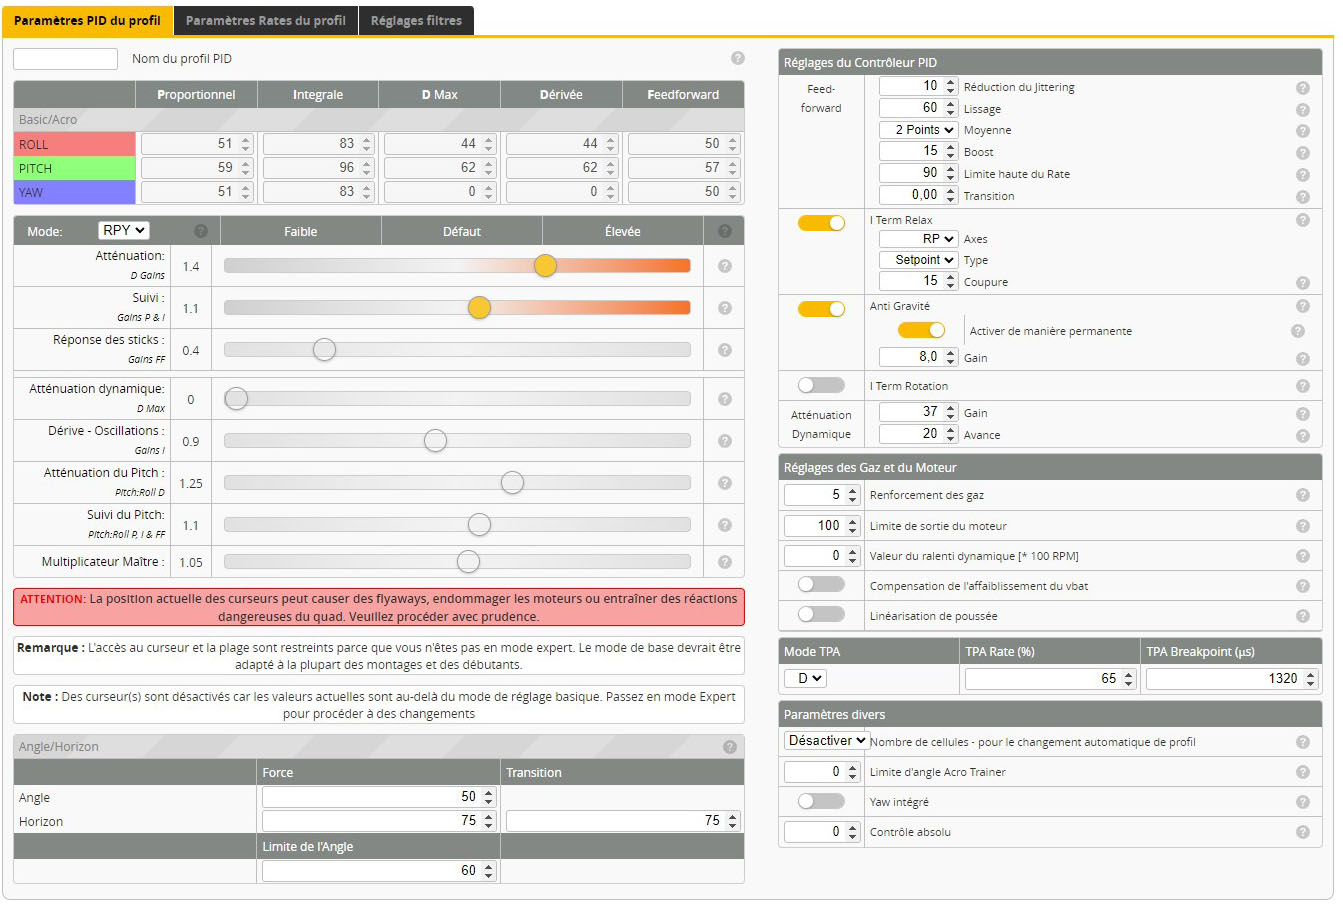
Task: Click help icon in Angle/Horizon header
Action: [x=729, y=747]
